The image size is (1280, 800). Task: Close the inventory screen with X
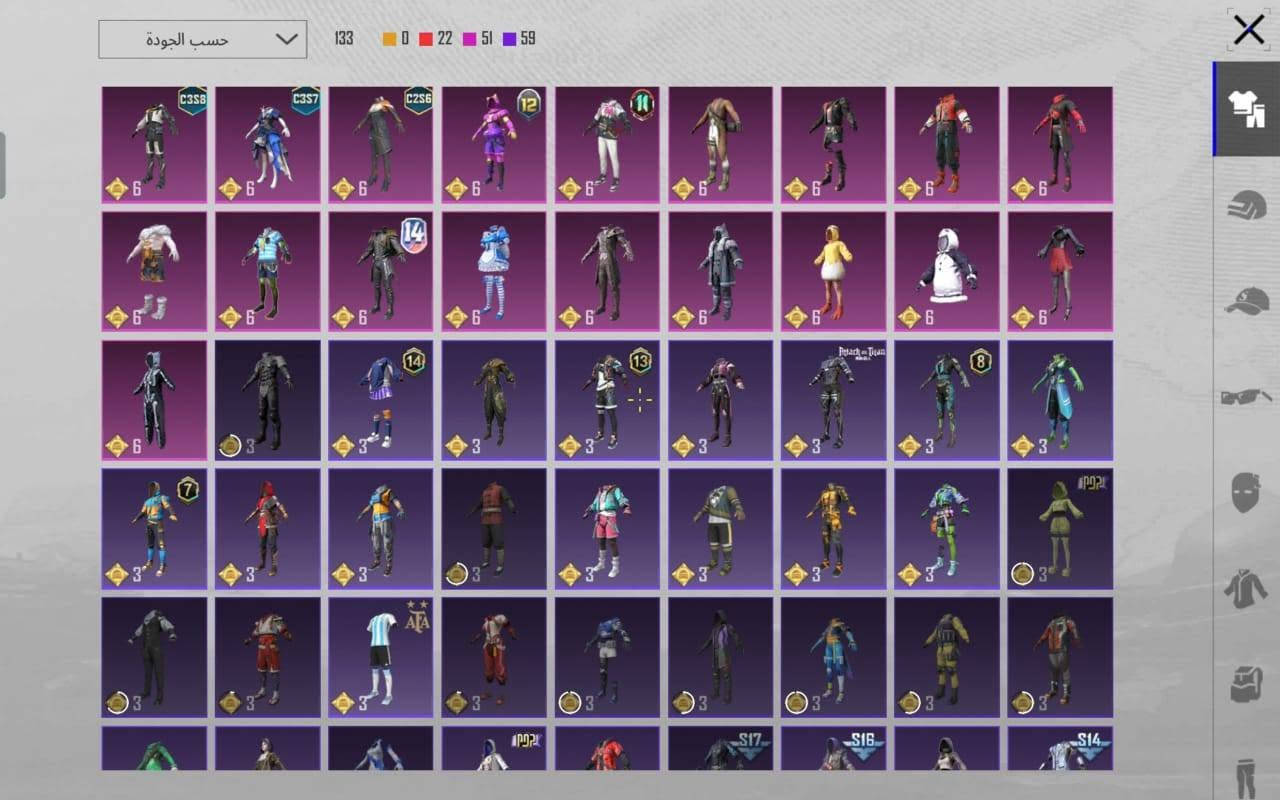[1248, 30]
